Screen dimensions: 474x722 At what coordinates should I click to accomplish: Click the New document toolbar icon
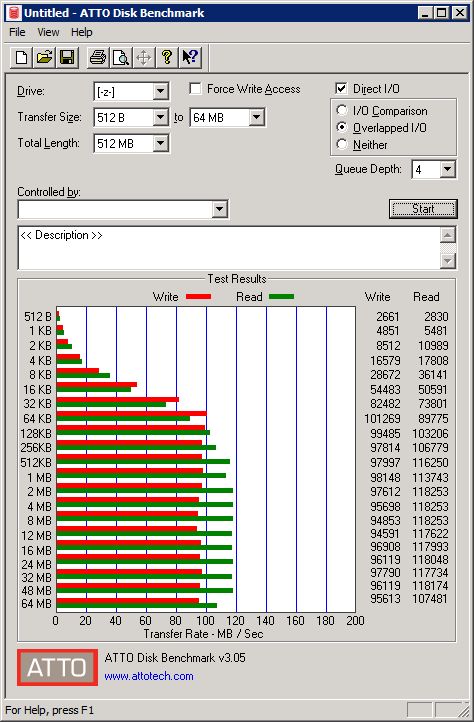tap(21, 58)
